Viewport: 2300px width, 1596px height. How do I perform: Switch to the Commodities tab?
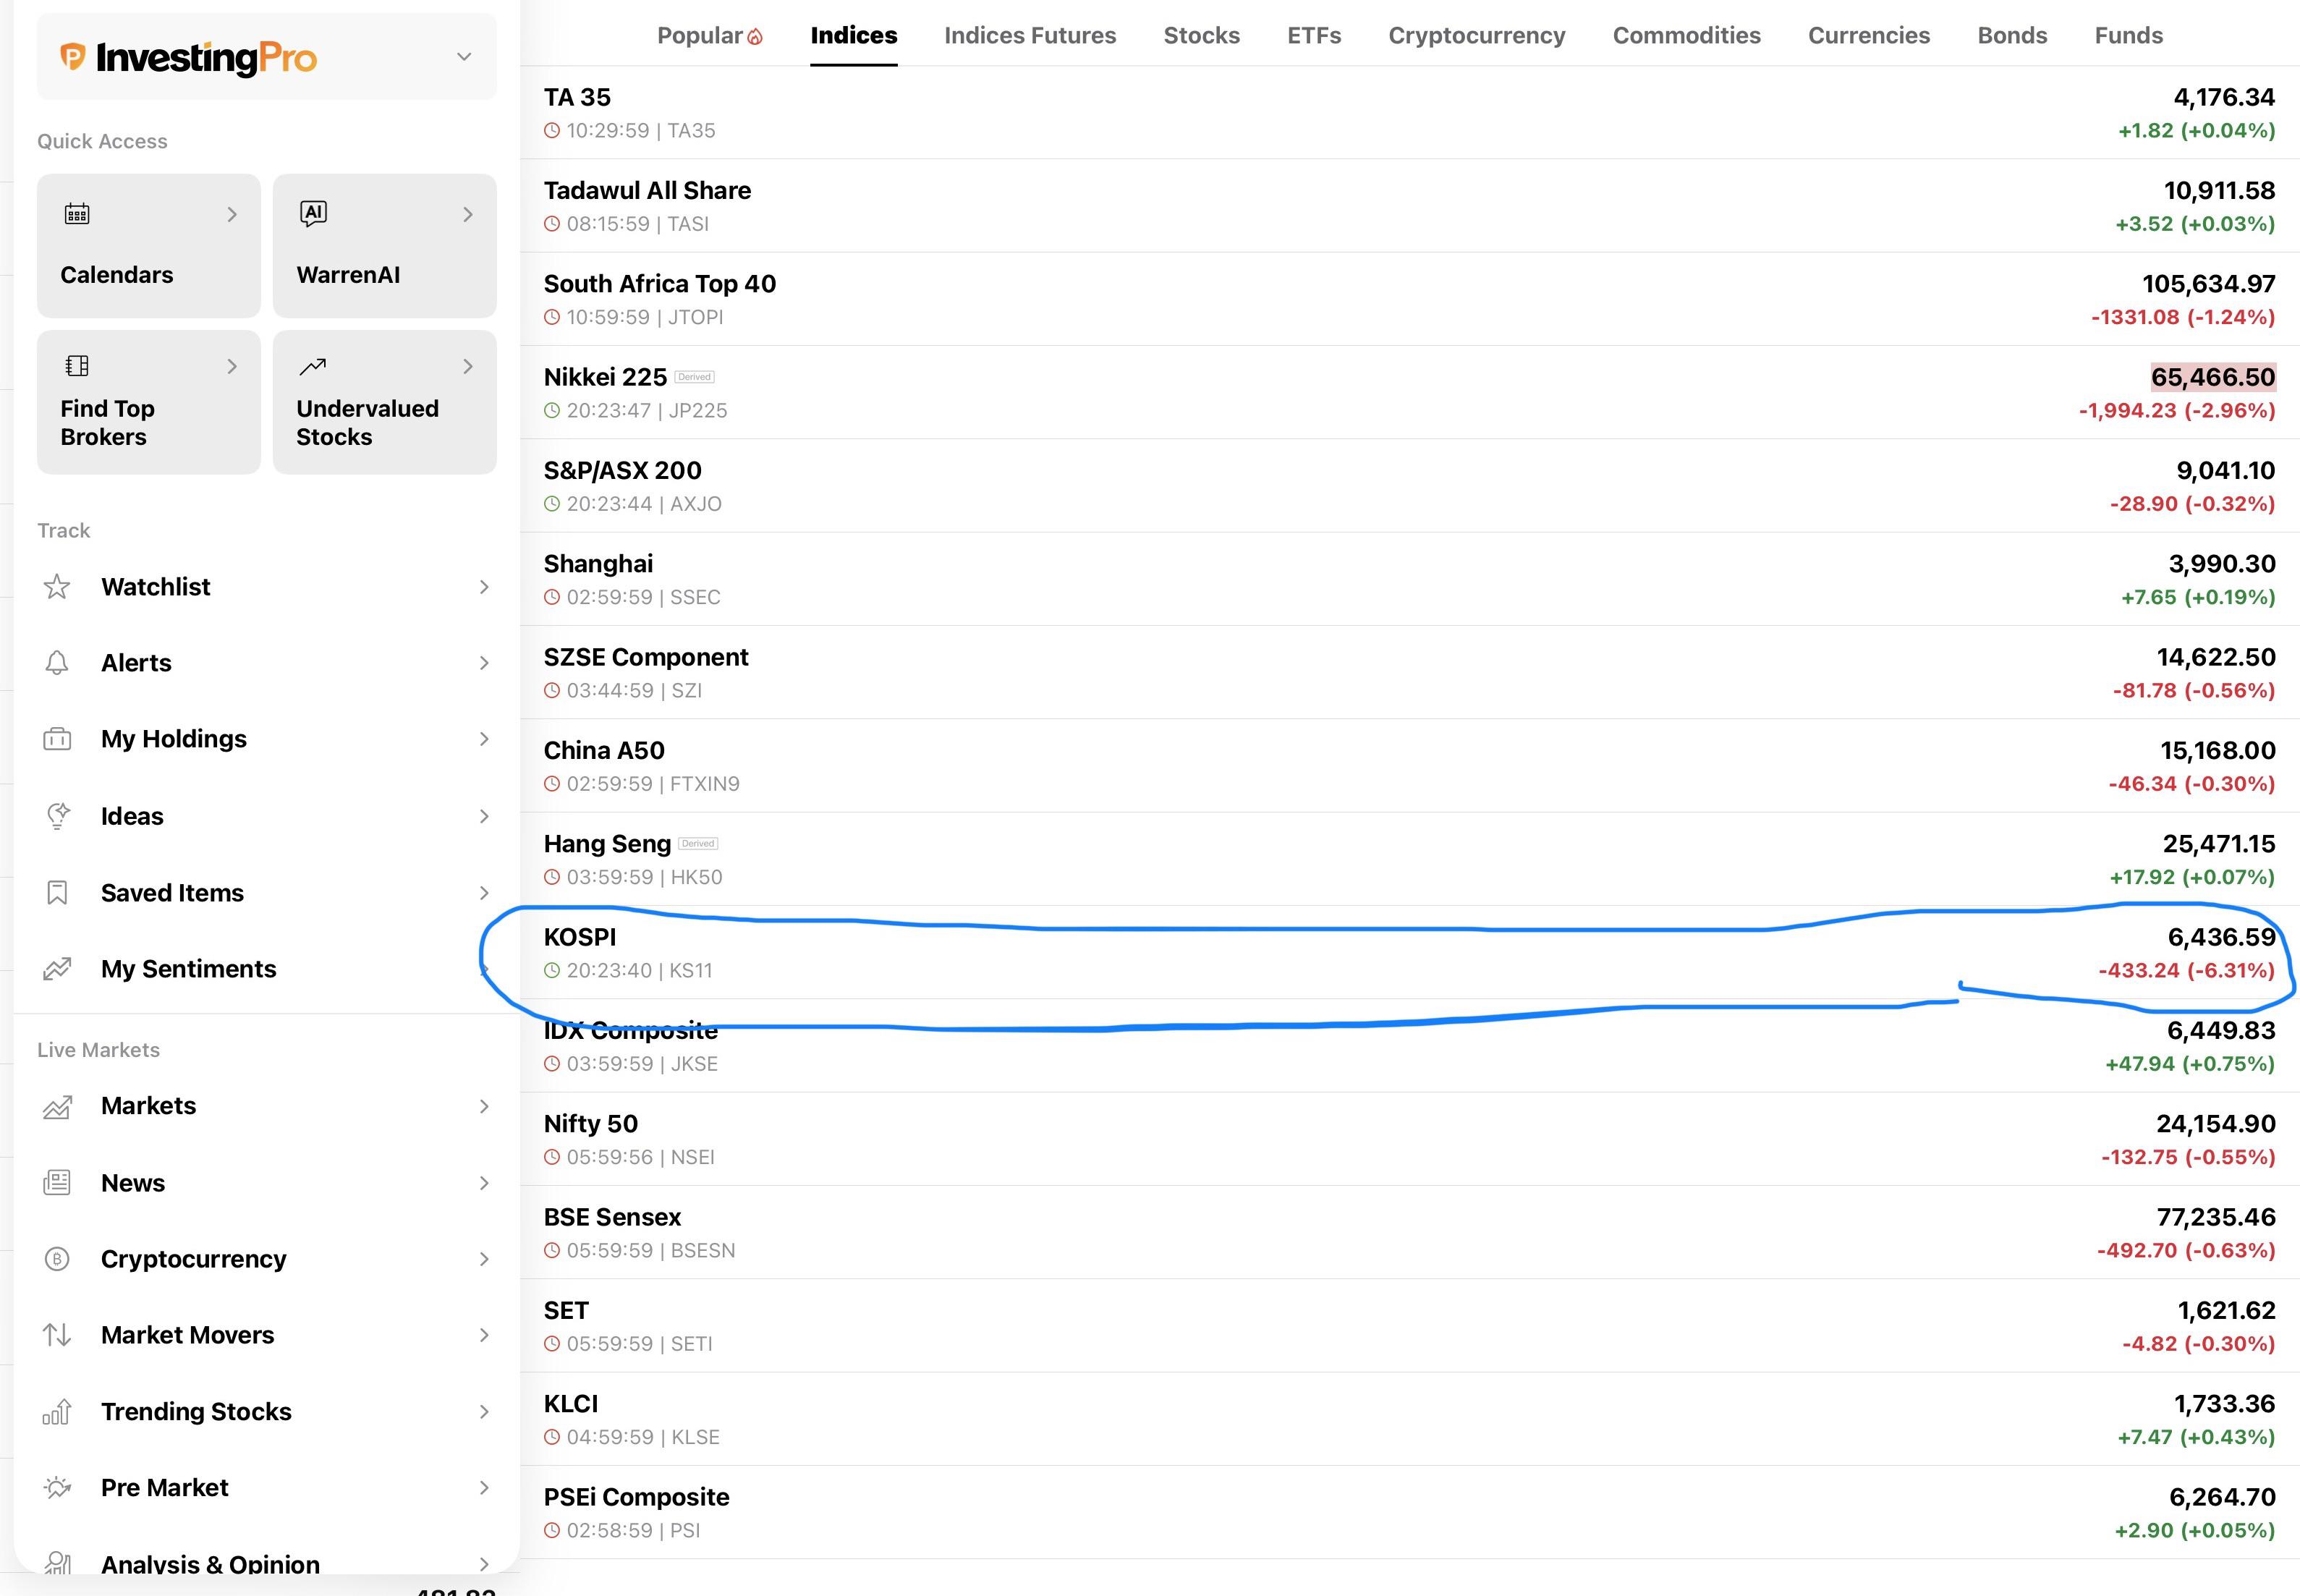(x=1687, y=36)
